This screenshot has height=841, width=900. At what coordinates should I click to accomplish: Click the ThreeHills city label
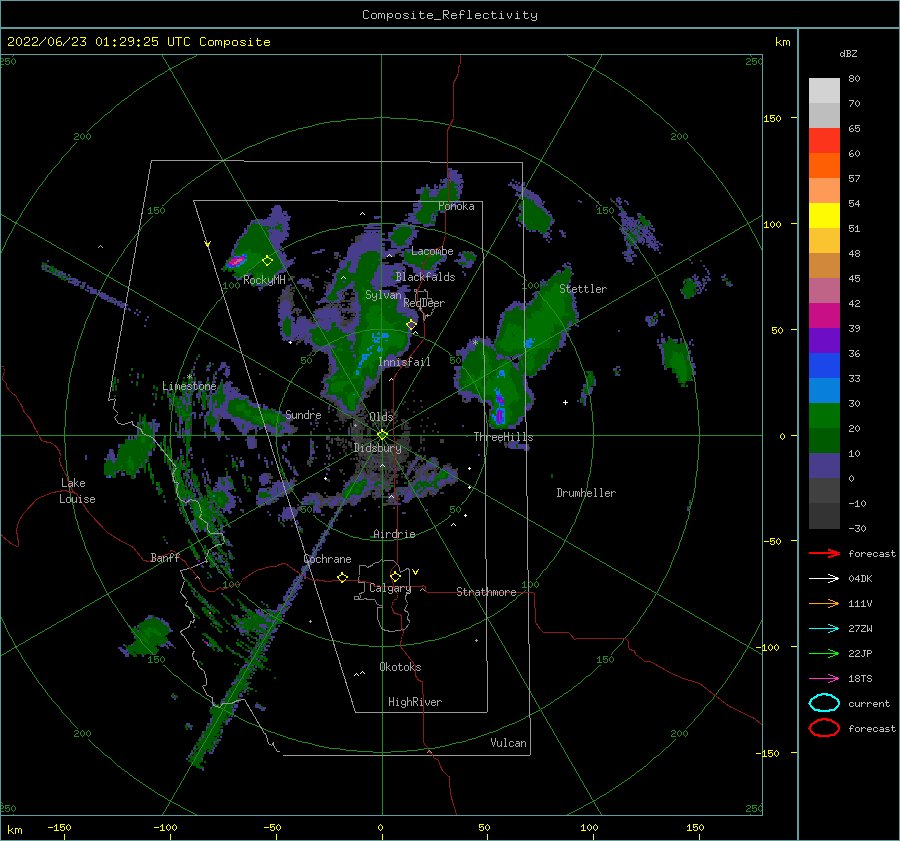pyautogui.click(x=503, y=437)
